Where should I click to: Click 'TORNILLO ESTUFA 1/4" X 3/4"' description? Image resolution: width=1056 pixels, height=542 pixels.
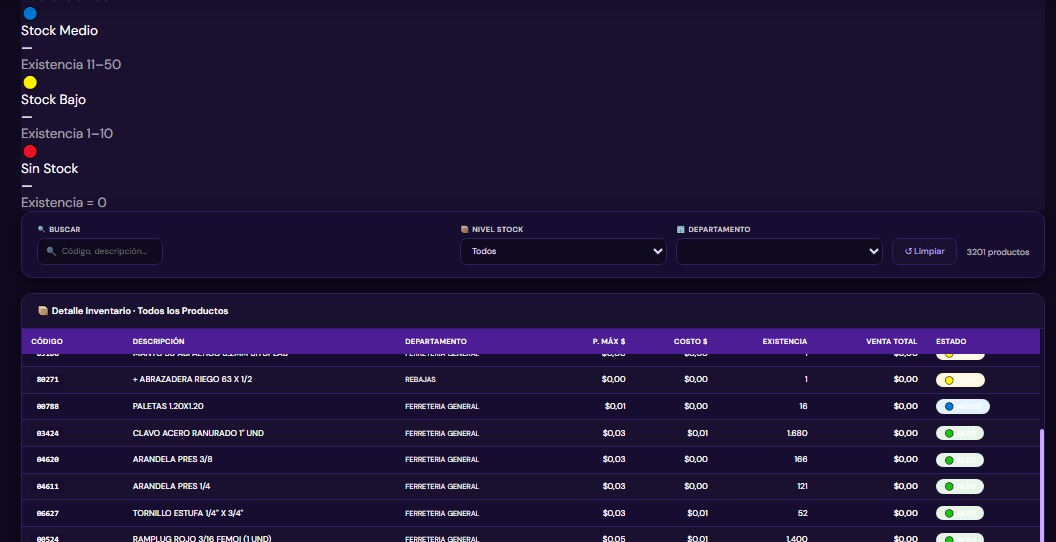tap(188, 513)
